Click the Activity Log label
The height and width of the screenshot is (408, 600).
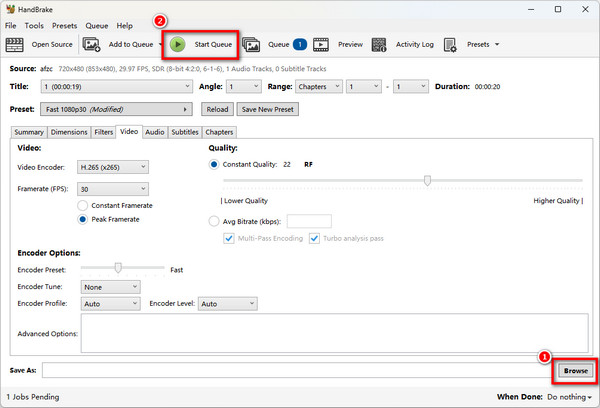tap(415, 44)
